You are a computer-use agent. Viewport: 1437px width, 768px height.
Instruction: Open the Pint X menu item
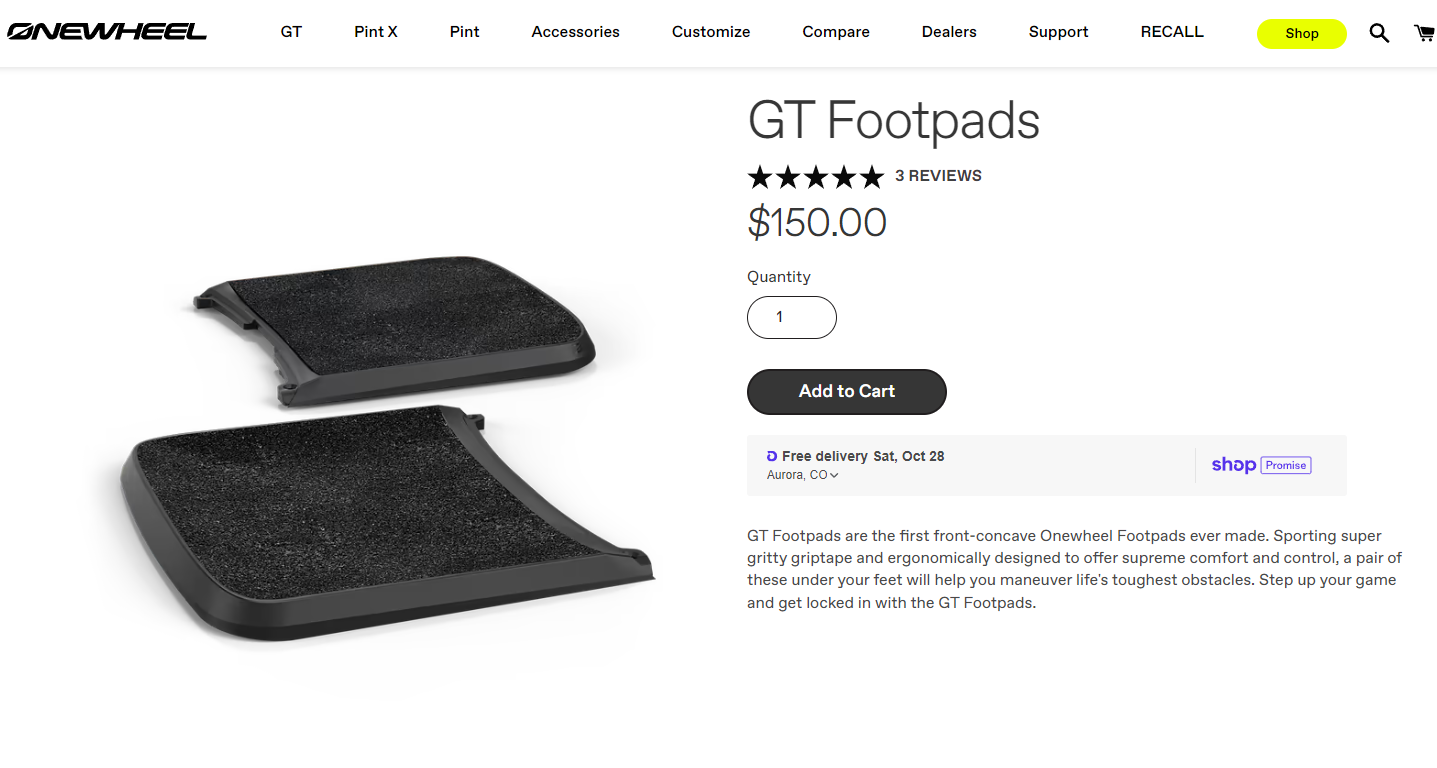point(376,32)
